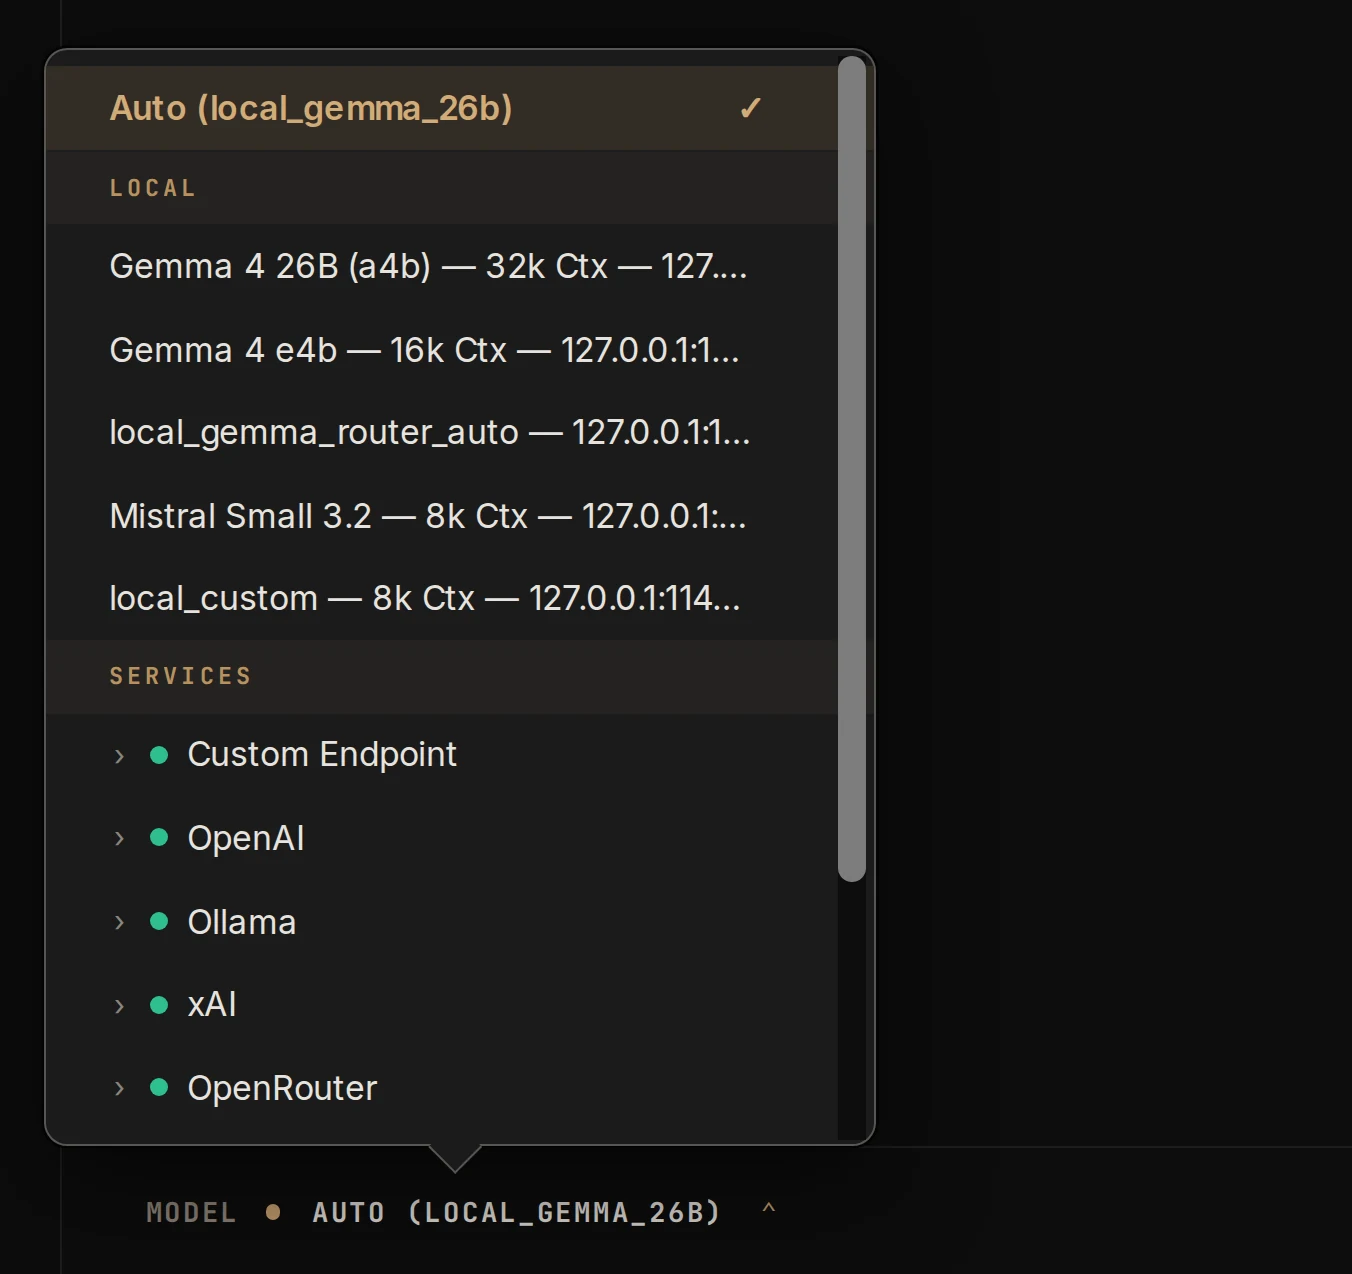Expand the Custom Endpoint service chevron
Image resolution: width=1352 pixels, height=1274 pixels.
click(x=119, y=756)
